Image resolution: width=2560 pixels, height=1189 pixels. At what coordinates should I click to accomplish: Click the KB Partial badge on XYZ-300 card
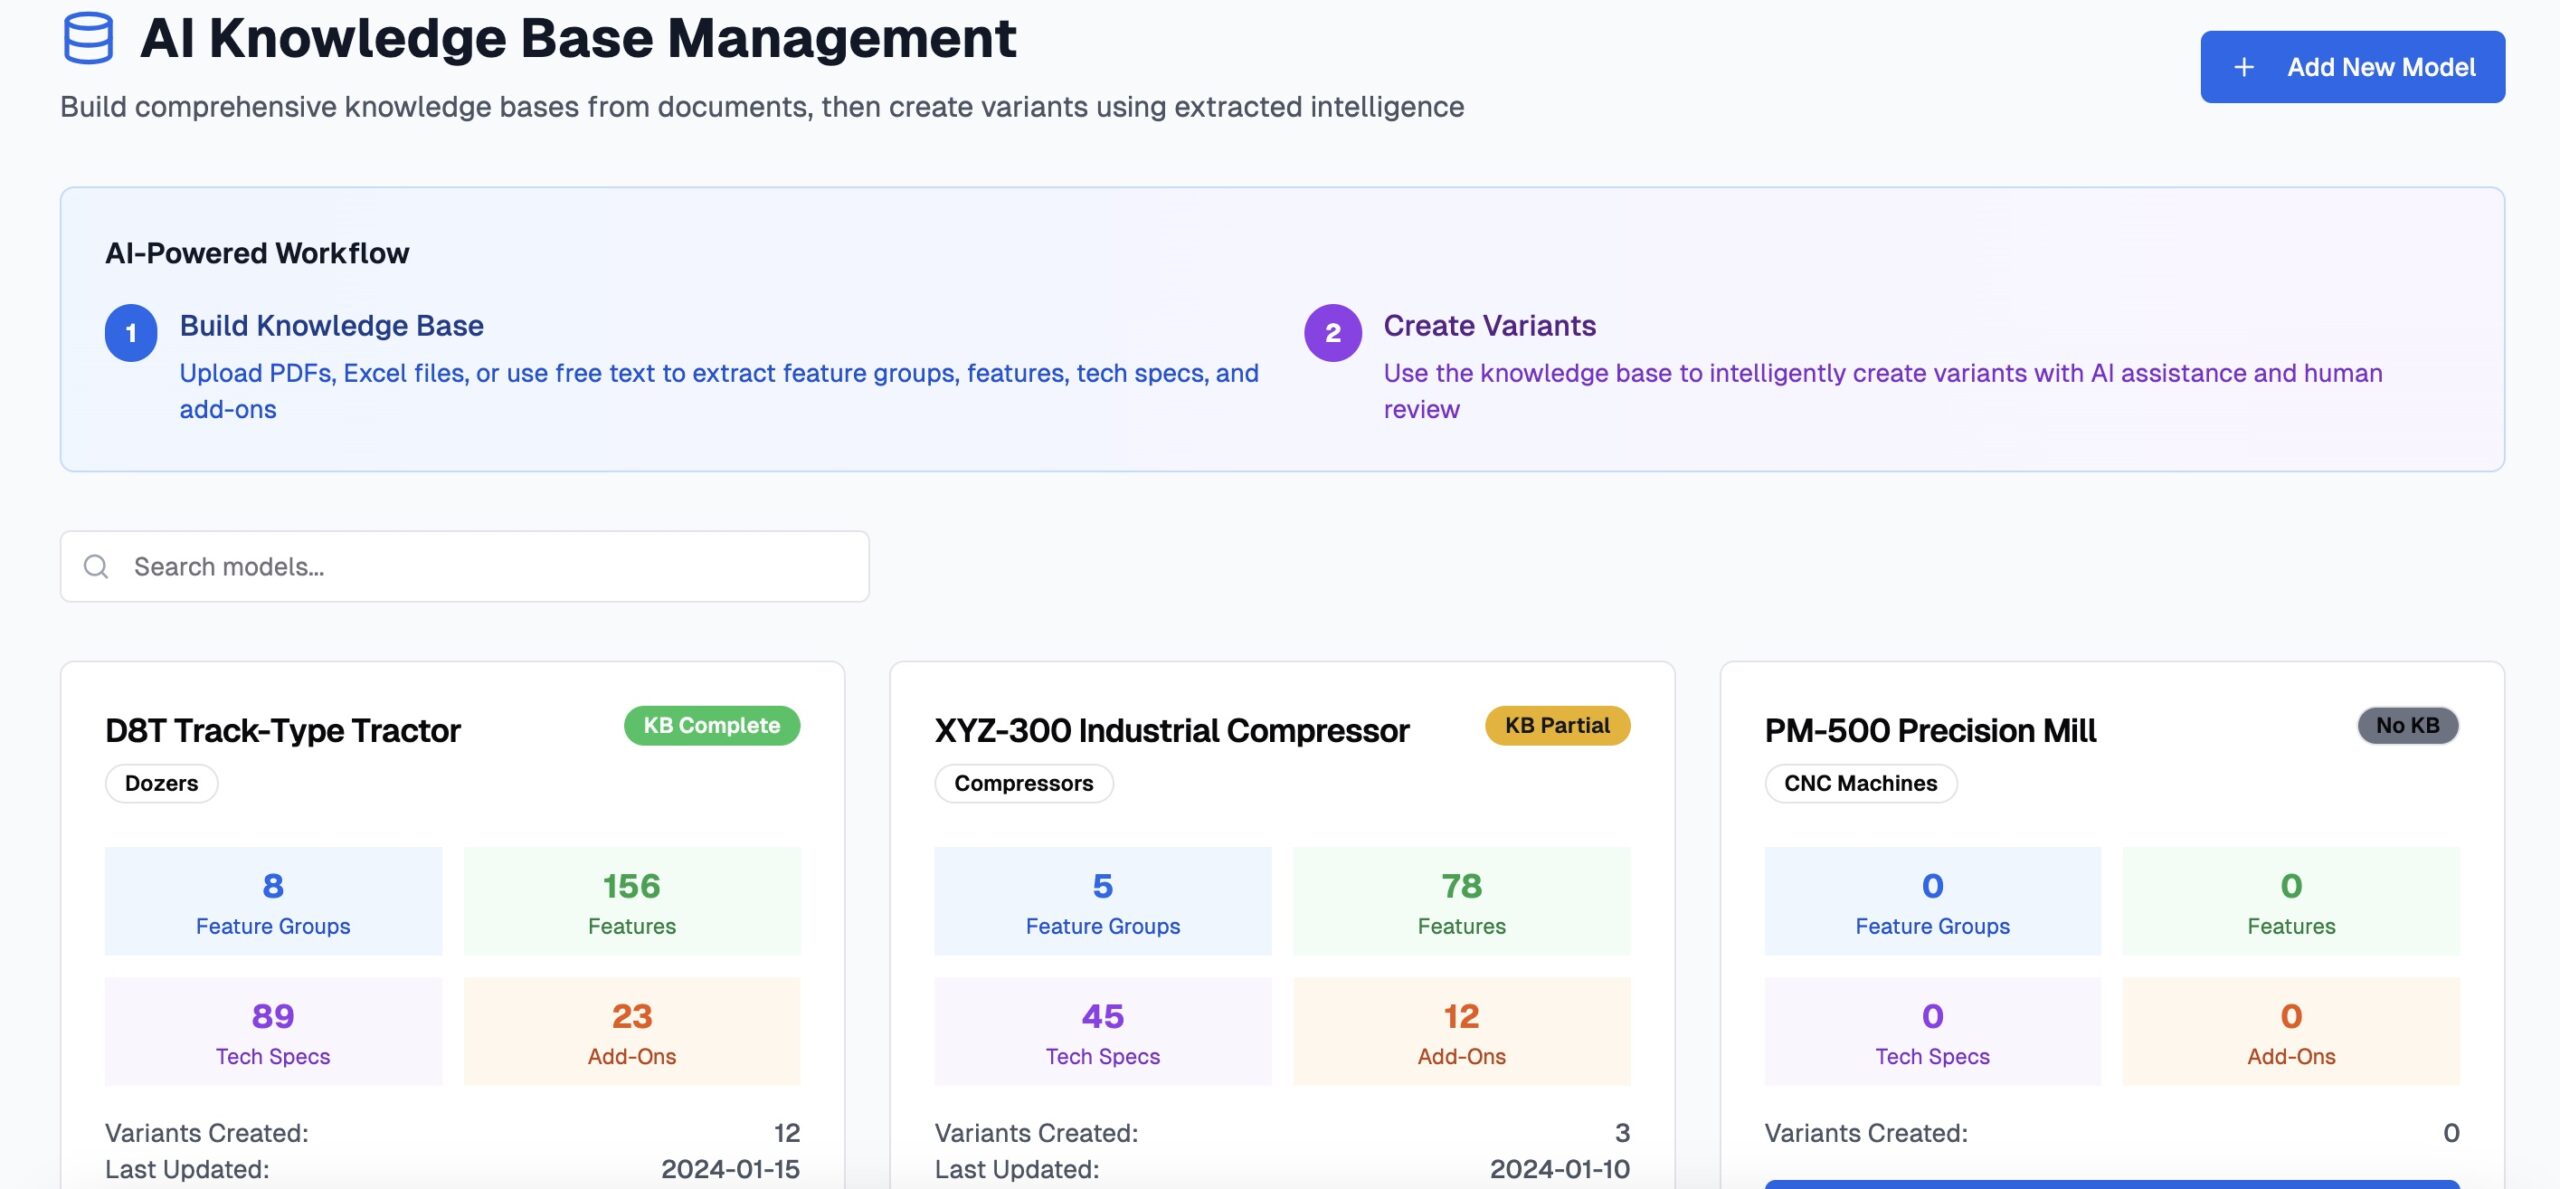(1557, 726)
